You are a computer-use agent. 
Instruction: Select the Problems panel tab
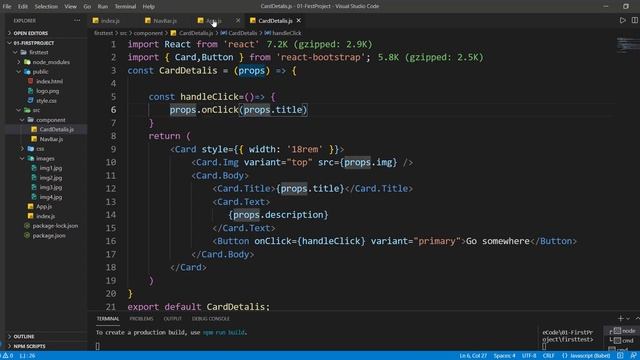click(x=141, y=319)
